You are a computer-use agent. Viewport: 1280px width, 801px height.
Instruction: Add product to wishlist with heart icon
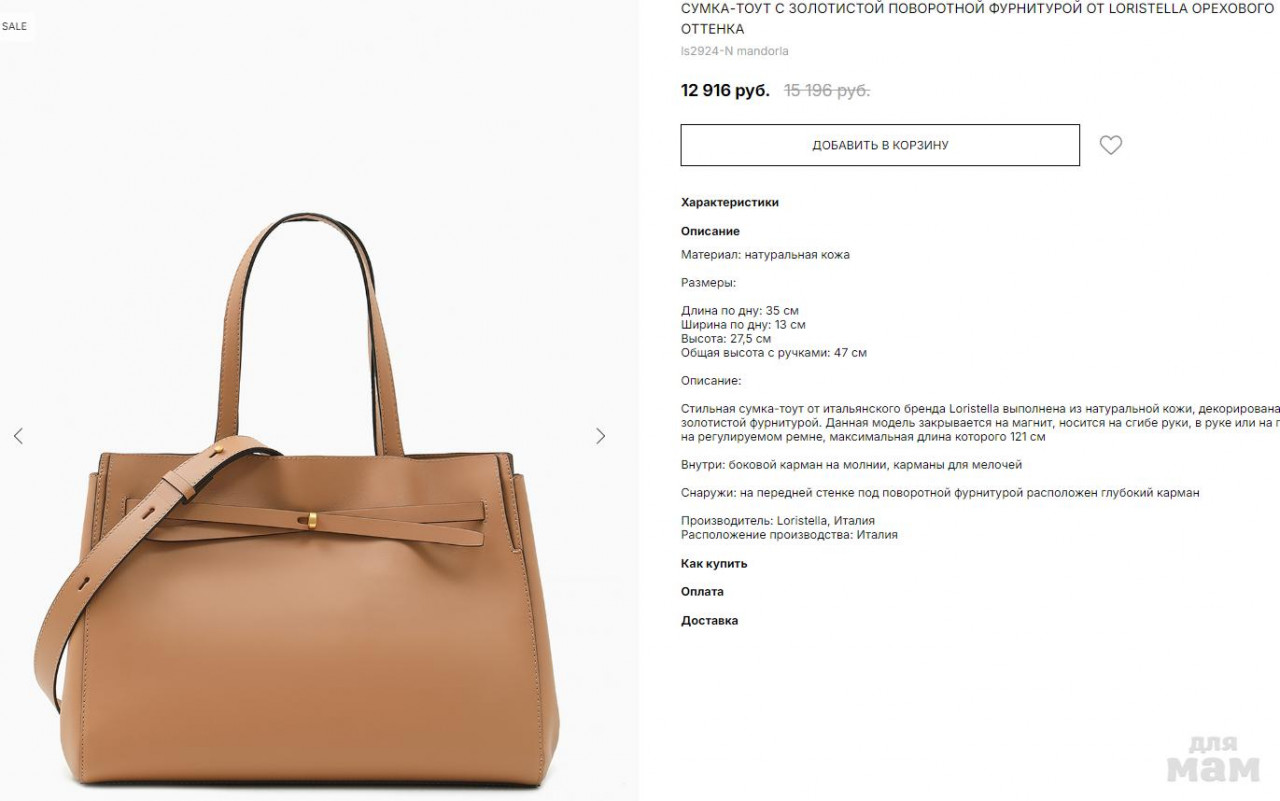click(1111, 145)
